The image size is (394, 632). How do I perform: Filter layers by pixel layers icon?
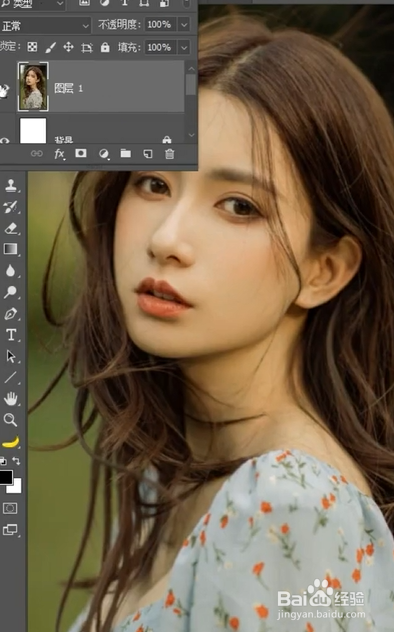click(x=84, y=3)
